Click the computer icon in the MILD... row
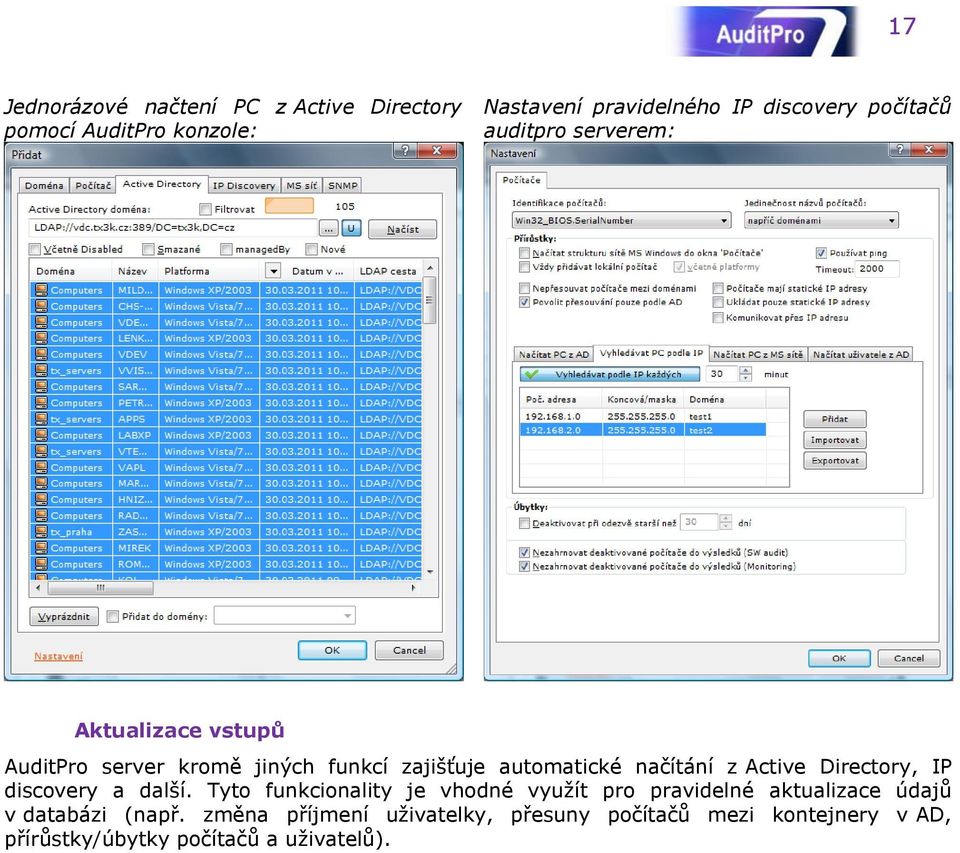Screen dimensions: 960x853 pyautogui.click(x=41, y=290)
